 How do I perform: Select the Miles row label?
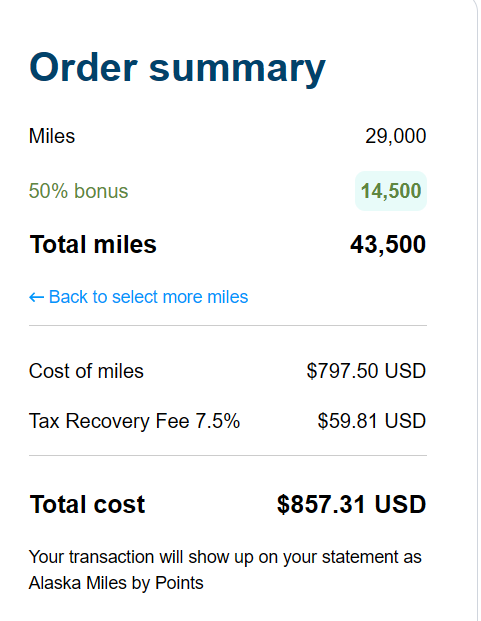click(52, 136)
